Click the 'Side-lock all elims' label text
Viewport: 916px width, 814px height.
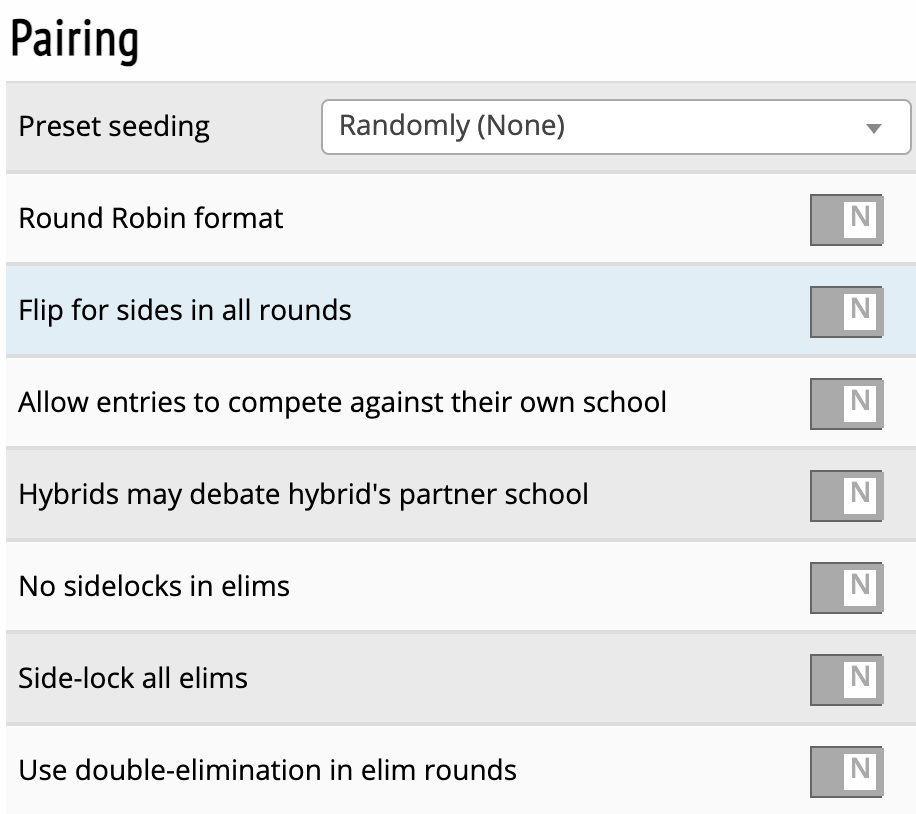133,678
